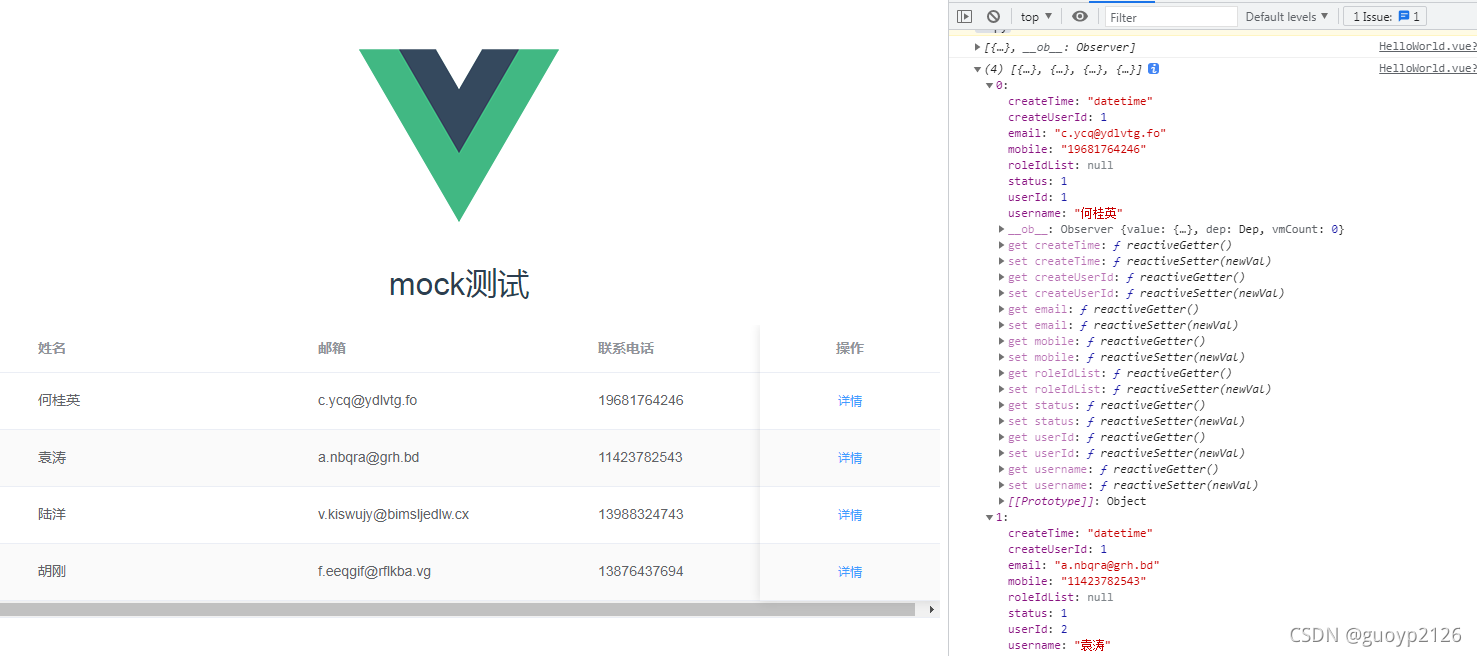Image resolution: width=1477 pixels, height=656 pixels.
Task: Expand the get roleIdList getter
Action: click(1002, 373)
